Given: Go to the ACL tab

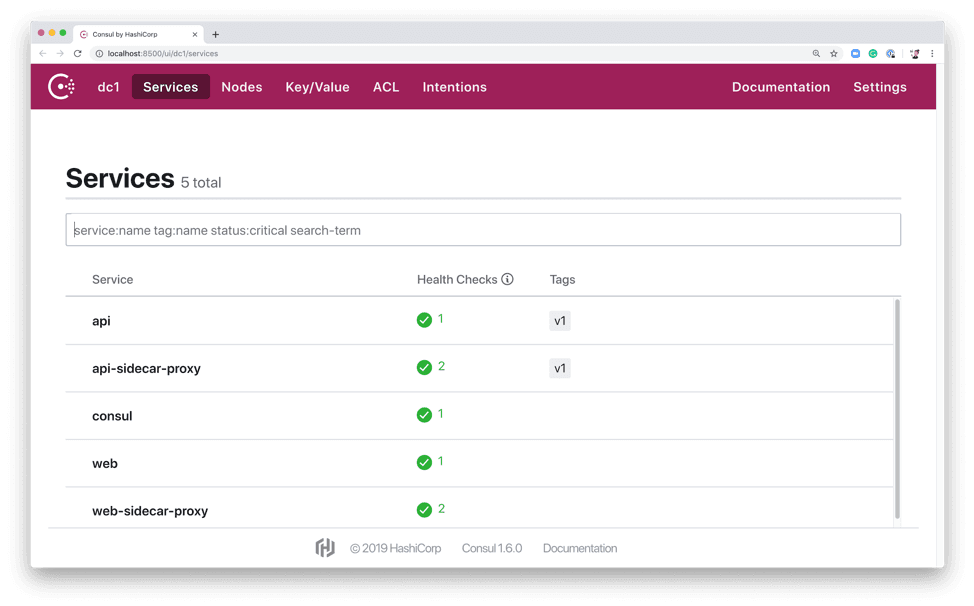Looking at the screenshot, I should click(386, 87).
